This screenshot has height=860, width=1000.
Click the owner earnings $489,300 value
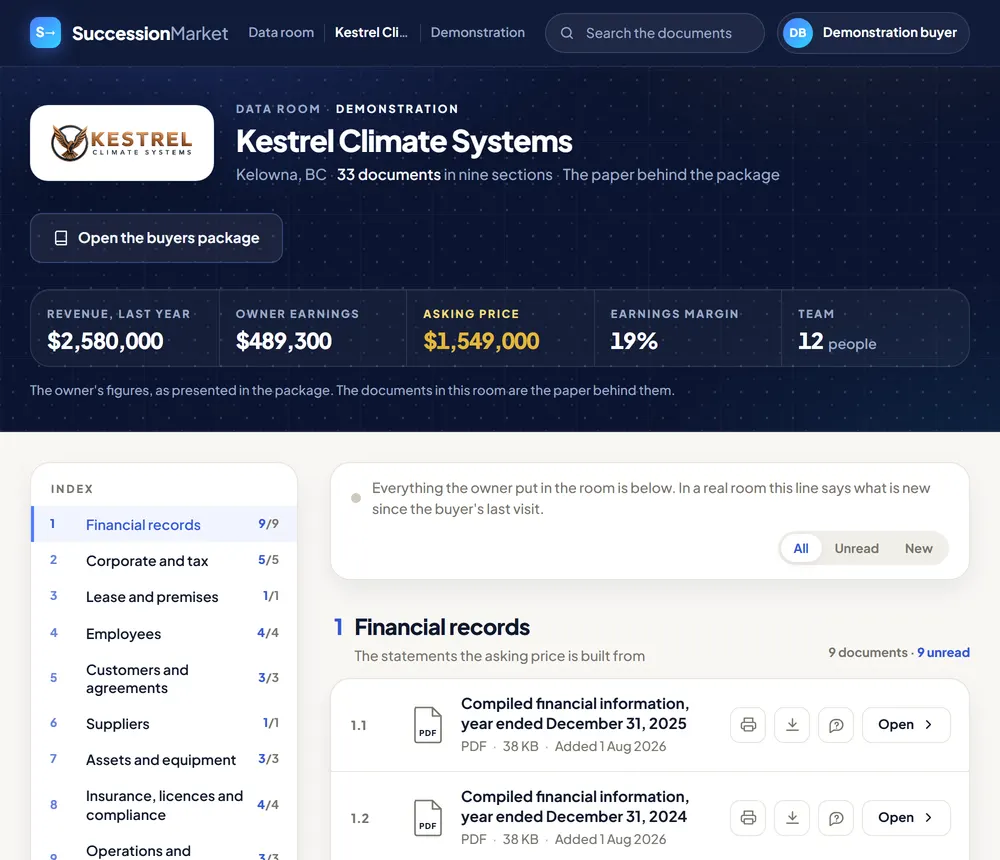(x=284, y=341)
